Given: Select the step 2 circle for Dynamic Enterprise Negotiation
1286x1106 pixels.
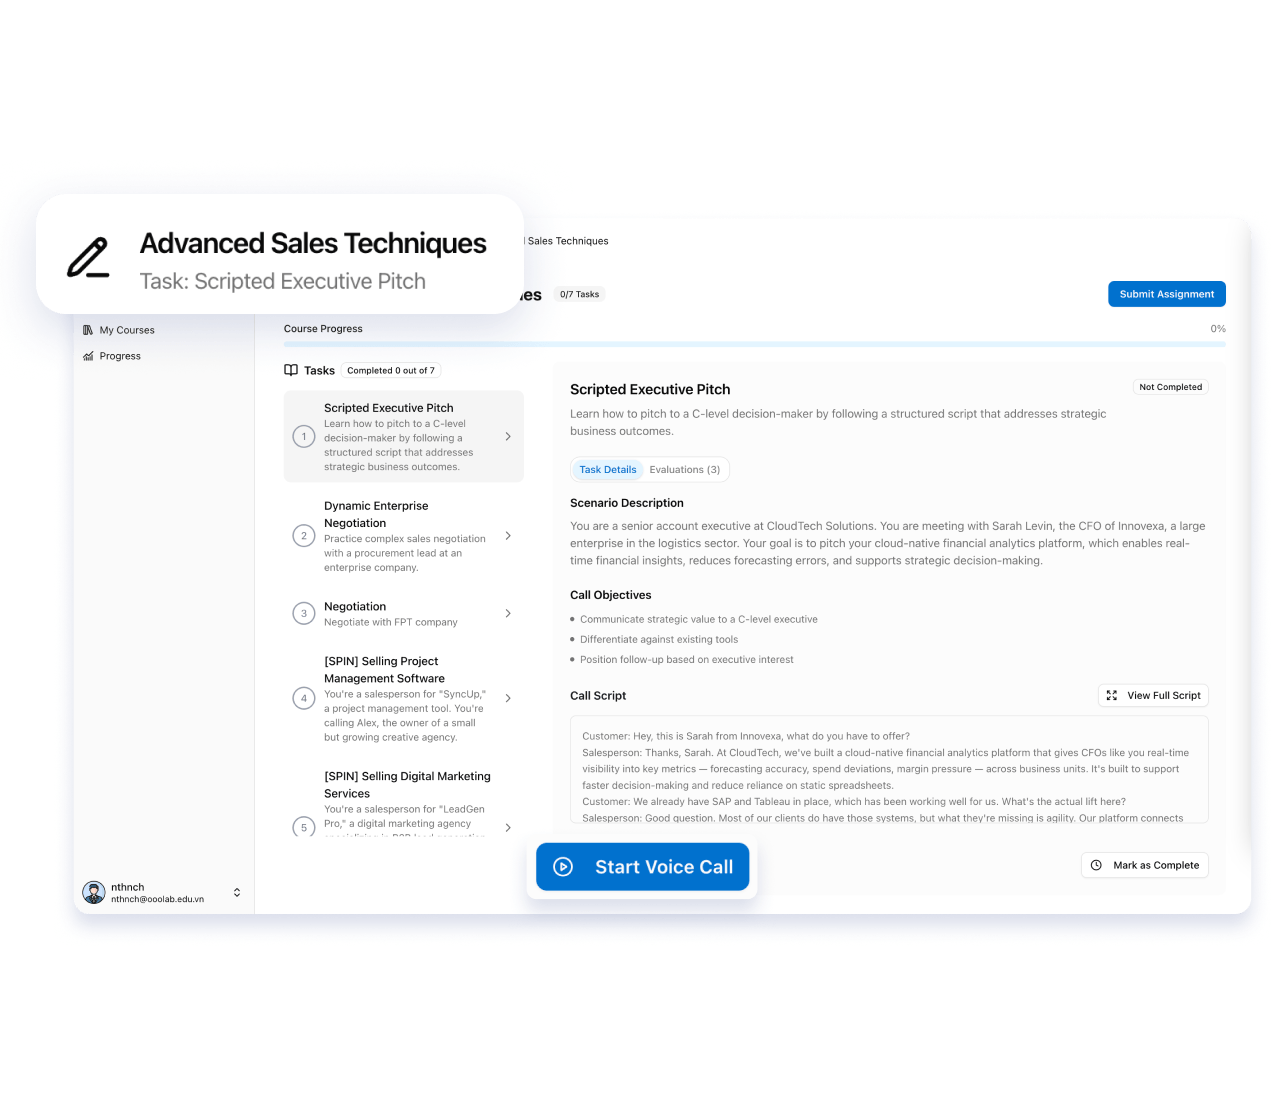Looking at the screenshot, I should (304, 536).
